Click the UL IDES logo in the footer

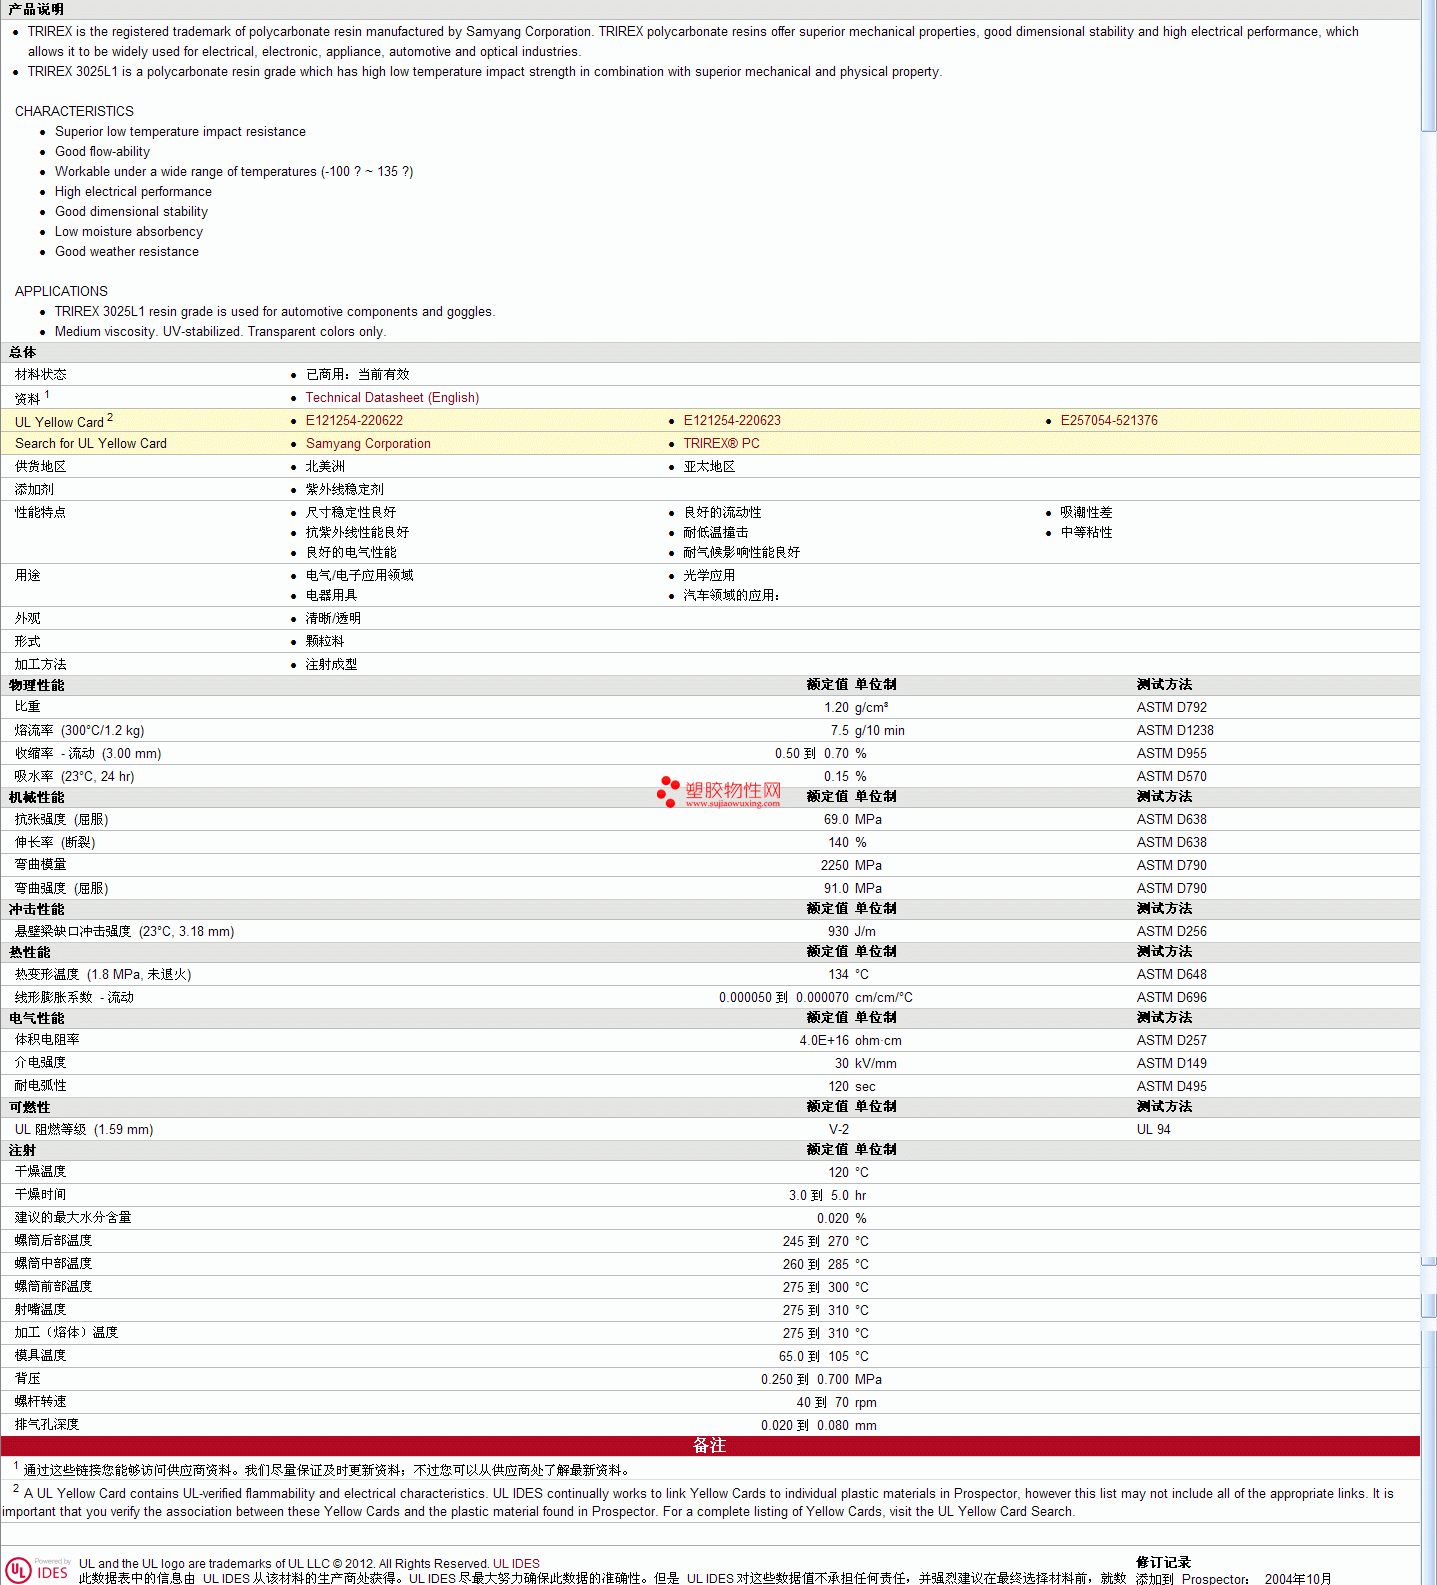coord(37,1568)
